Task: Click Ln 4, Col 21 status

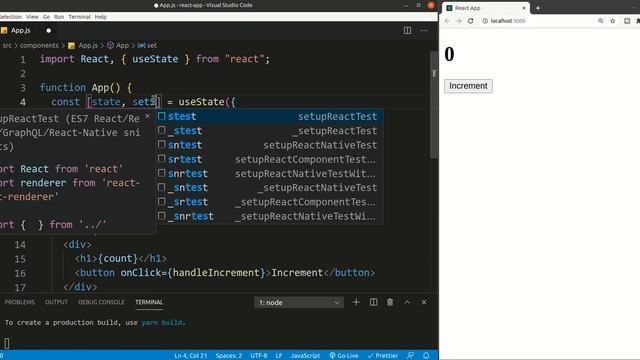Action: click(191, 356)
